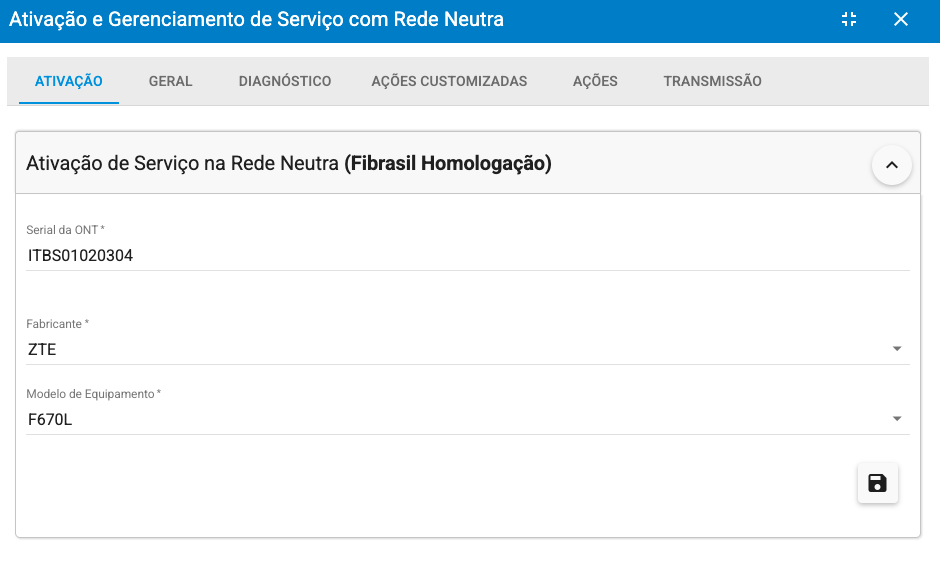Open the Geral tab
Image resolution: width=940 pixels, height=561 pixels.
click(170, 81)
